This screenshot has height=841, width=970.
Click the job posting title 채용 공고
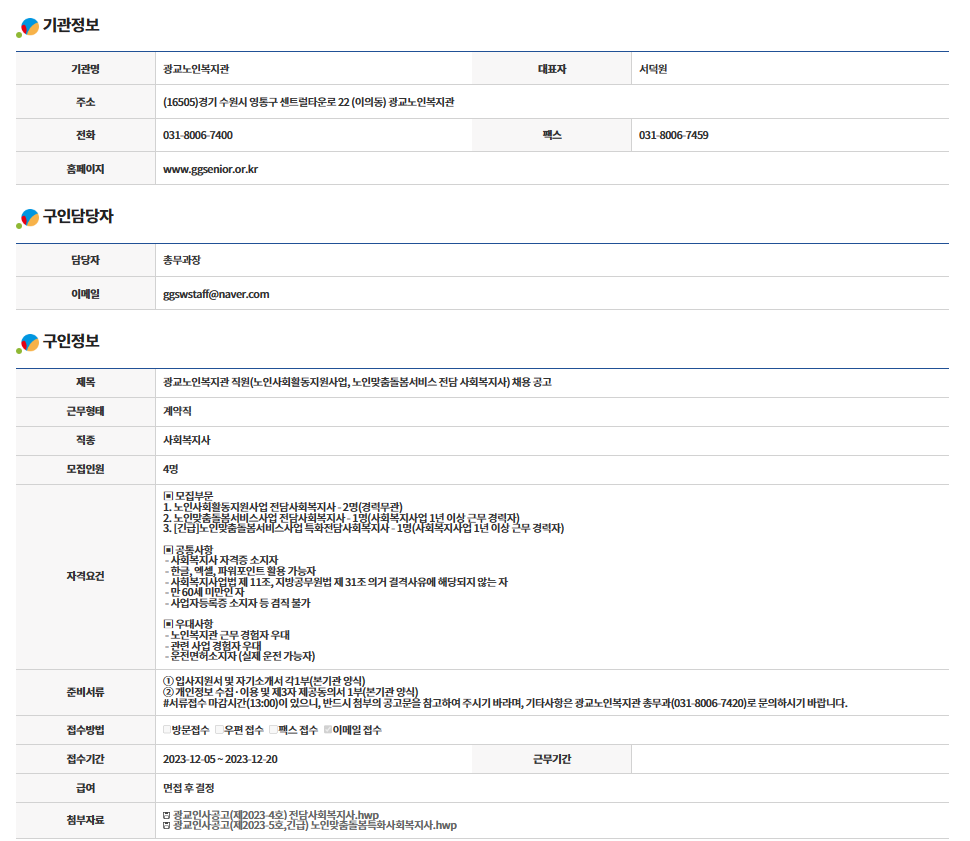(357, 382)
